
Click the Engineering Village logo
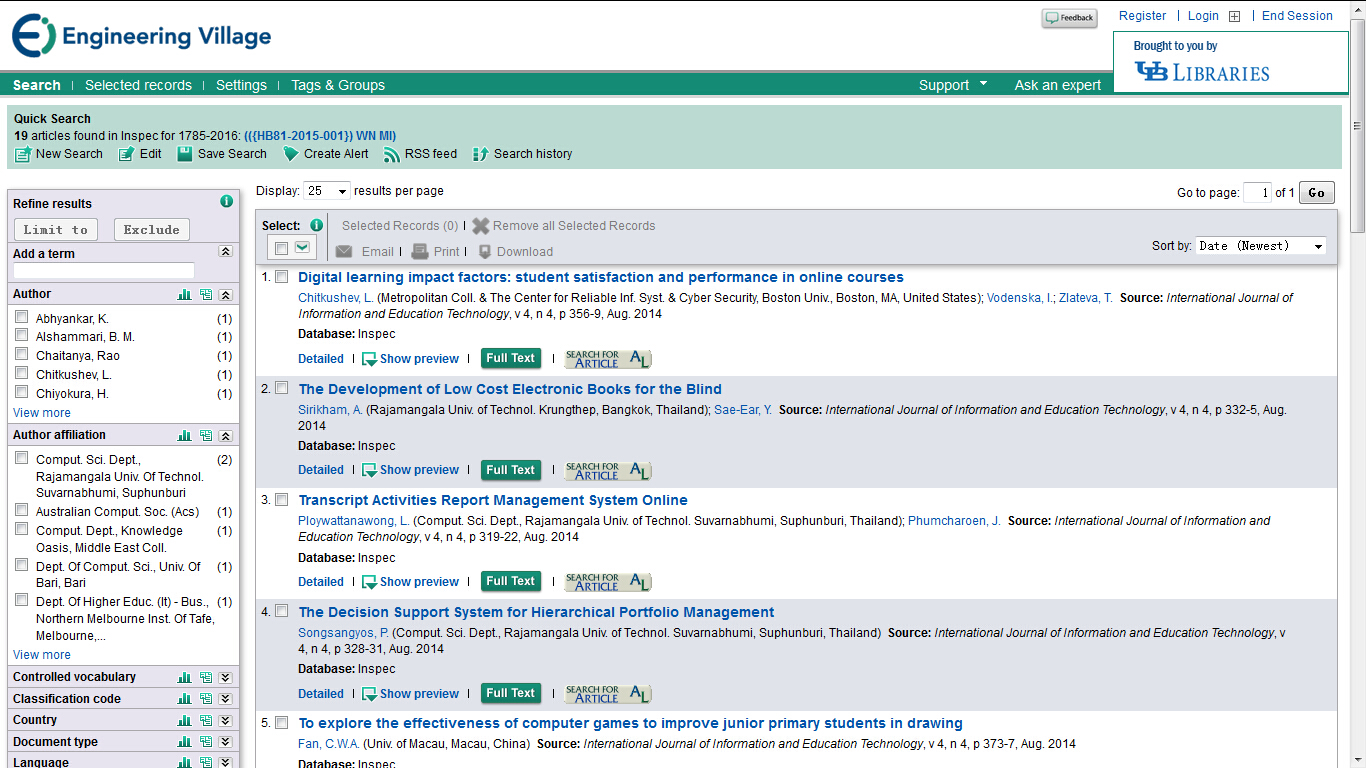[x=142, y=36]
